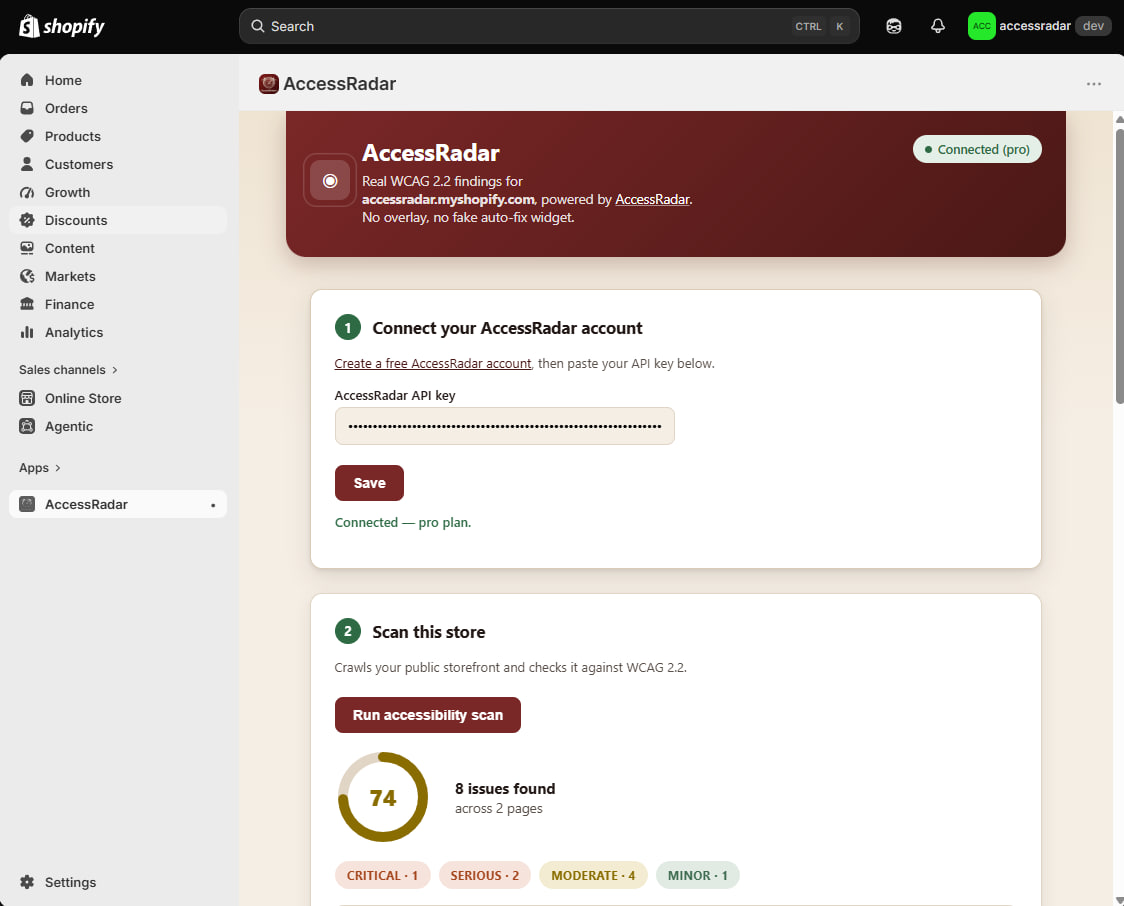Open the Settings gear icon
The image size is (1124, 906).
pyautogui.click(x=27, y=882)
